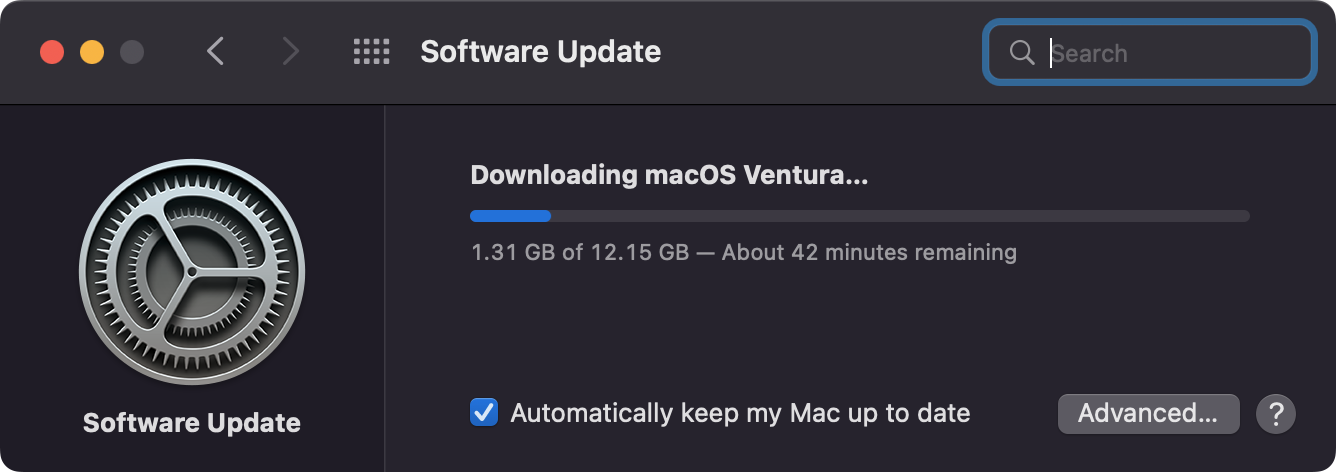Show all preferences grid icon
Viewport: 1336px width, 472px height.
[x=371, y=52]
